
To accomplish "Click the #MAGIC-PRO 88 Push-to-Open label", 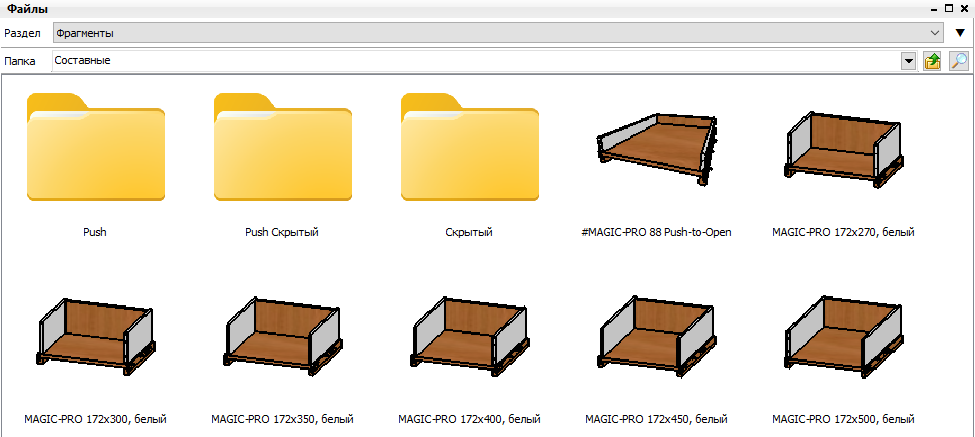I will [x=656, y=232].
